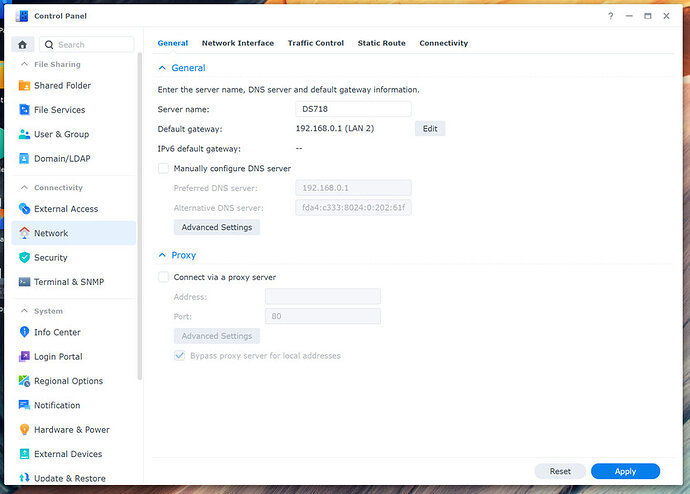This screenshot has width=690, height=494.
Task: Click the proxy Port field
Action: click(x=323, y=316)
